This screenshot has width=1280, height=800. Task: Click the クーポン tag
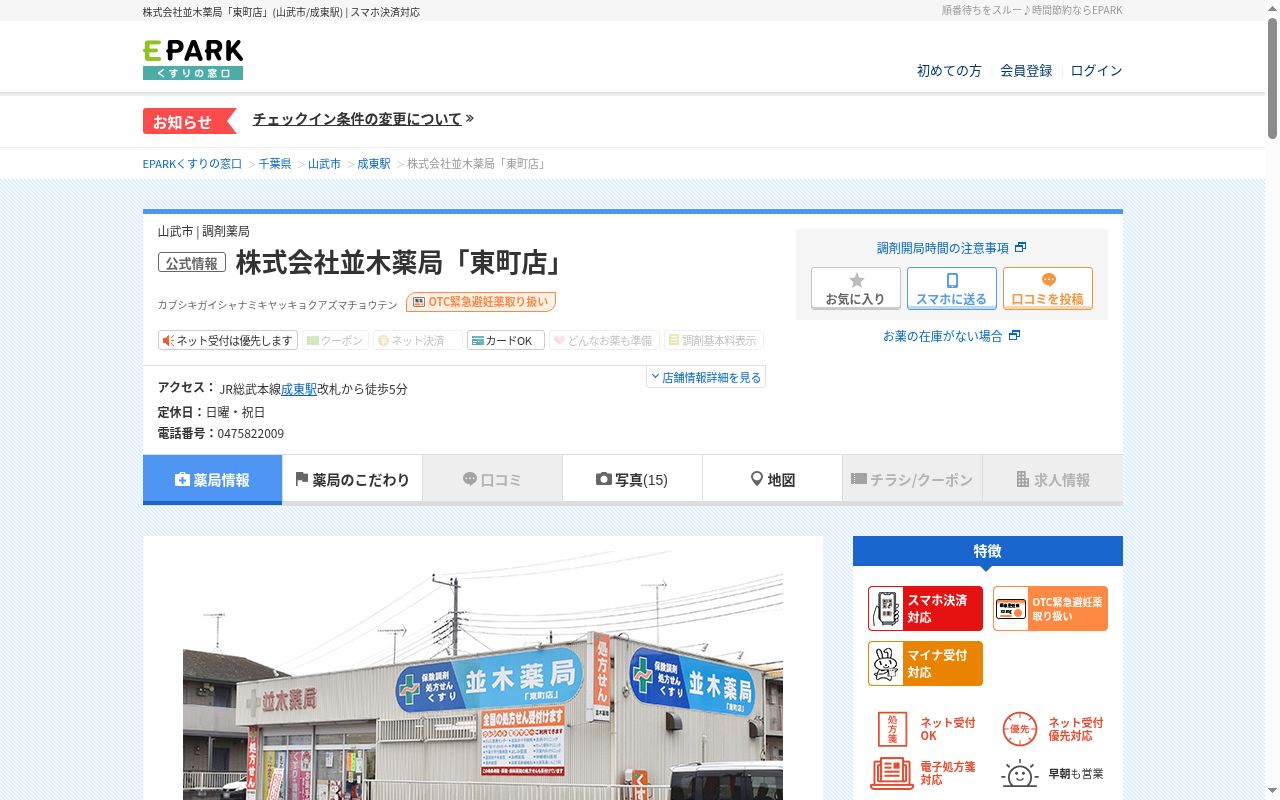pyautogui.click(x=335, y=340)
